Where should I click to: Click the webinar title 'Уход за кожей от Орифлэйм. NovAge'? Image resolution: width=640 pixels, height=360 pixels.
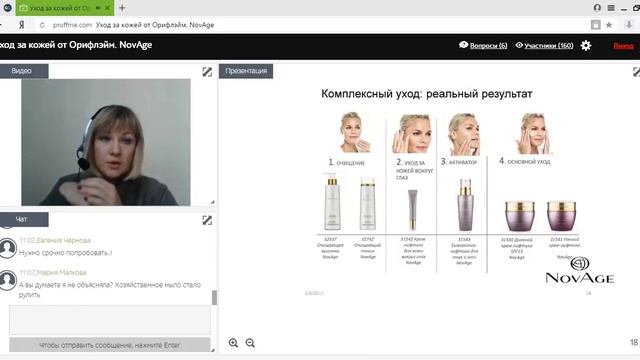pyautogui.click(x=76, y=45)
